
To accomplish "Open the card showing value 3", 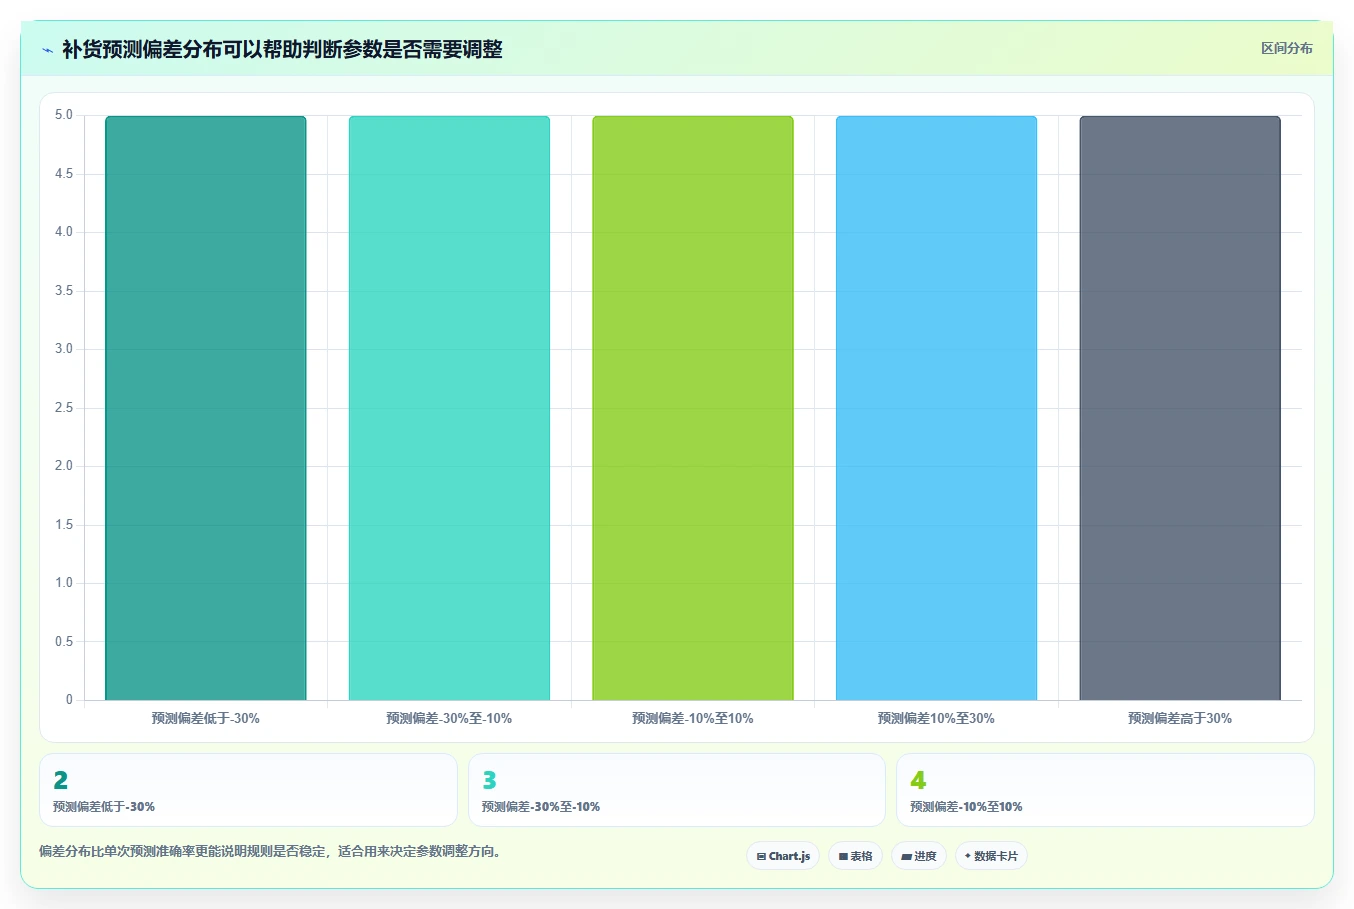I will pyautogui.click(x=677, y=790).
